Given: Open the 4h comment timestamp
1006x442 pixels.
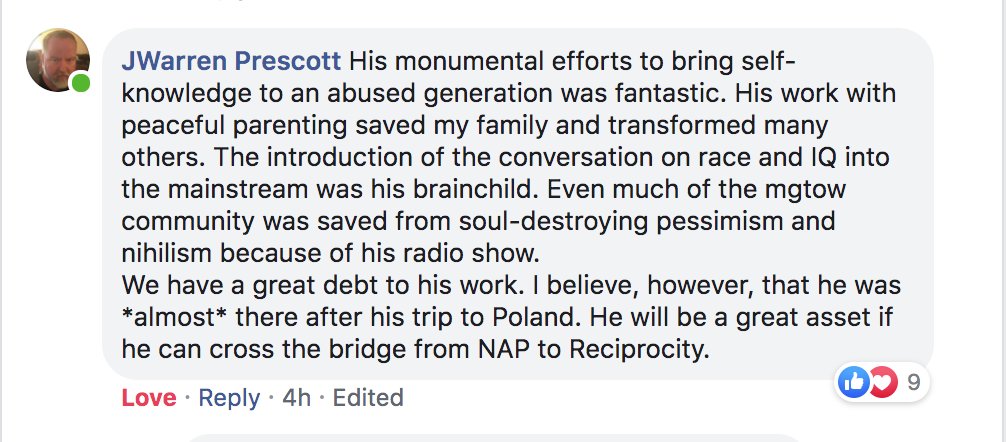Looking at the screenshot, I should coord(297,397).
